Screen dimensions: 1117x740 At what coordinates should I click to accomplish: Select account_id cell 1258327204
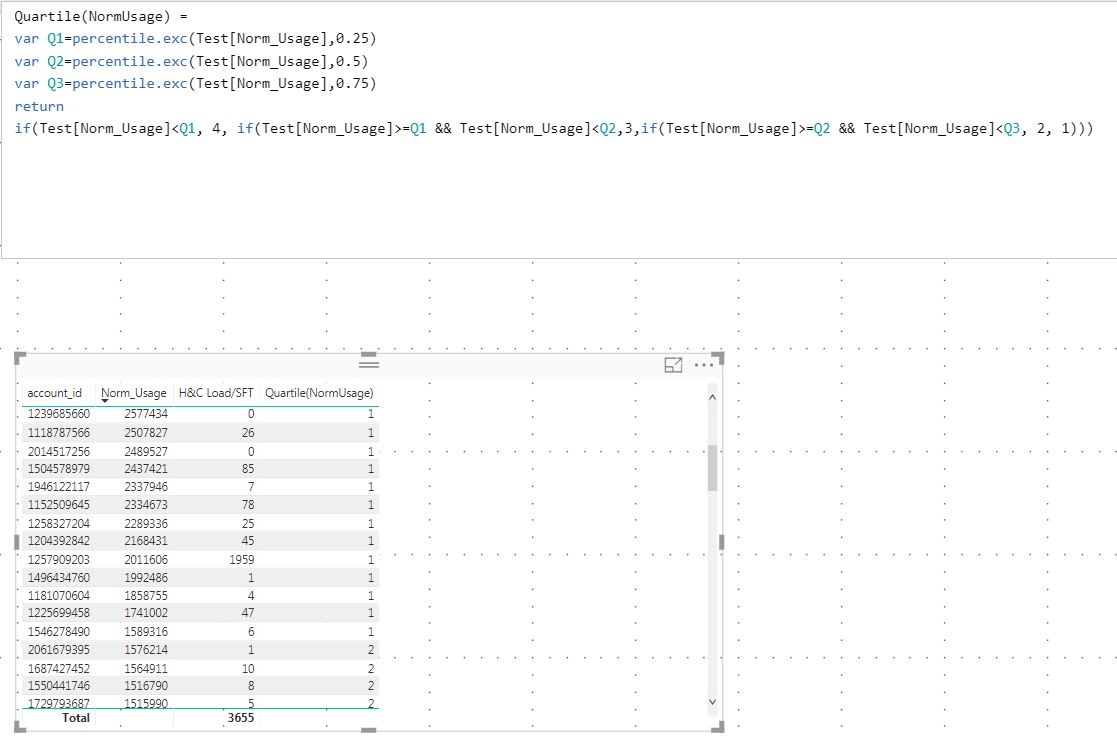(x=58, y=523)
